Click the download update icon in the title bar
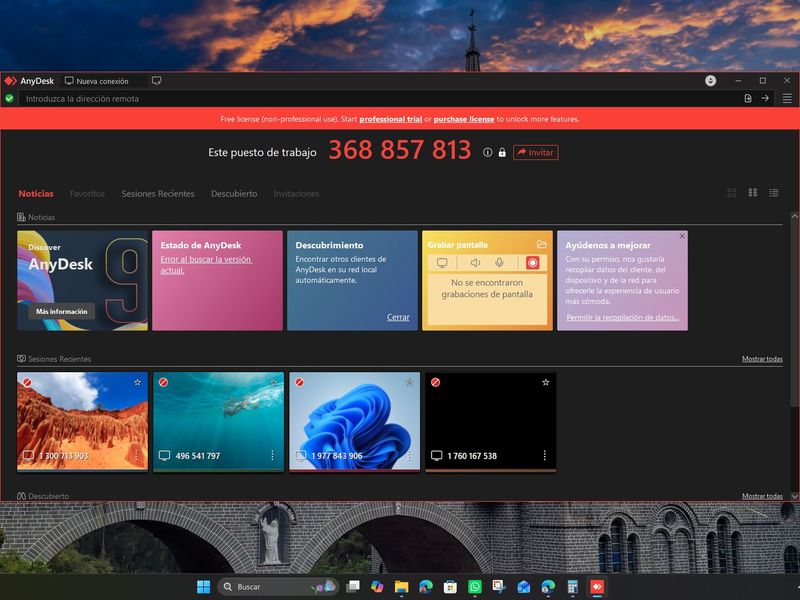This screenshot has width=800, height=600. (710, 81)
